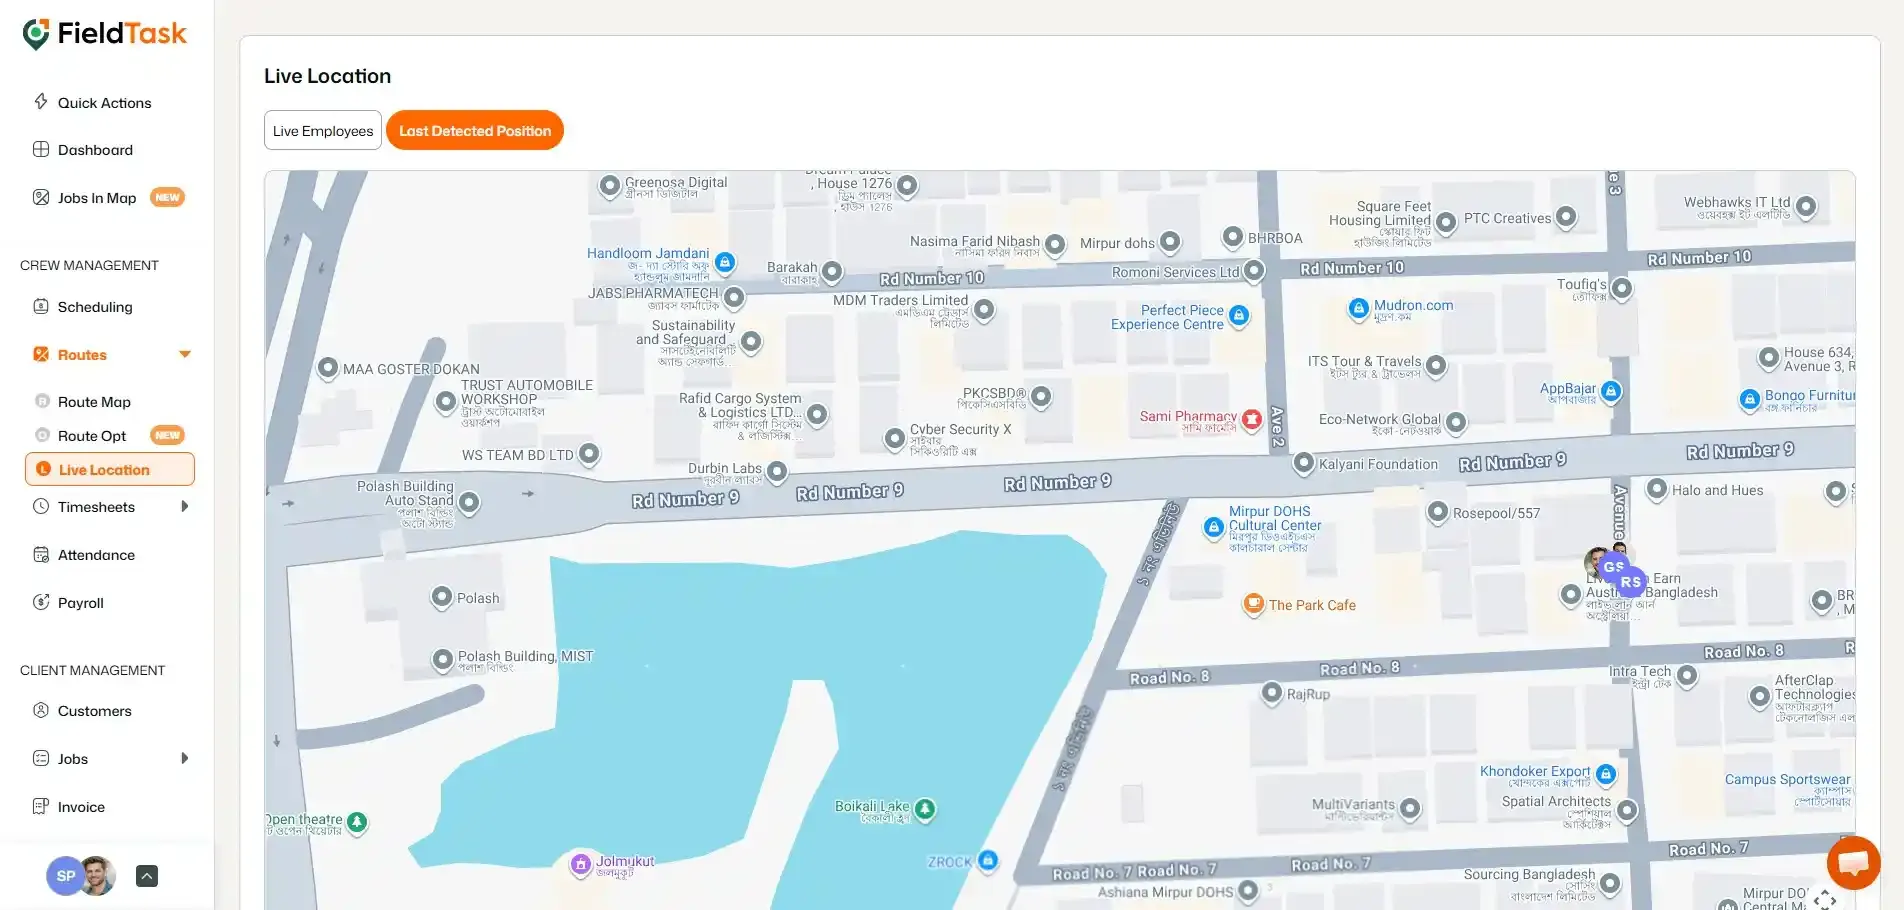Click the Mudron.com map pin
The image size is (1904, 910).
pos(1358,308)
